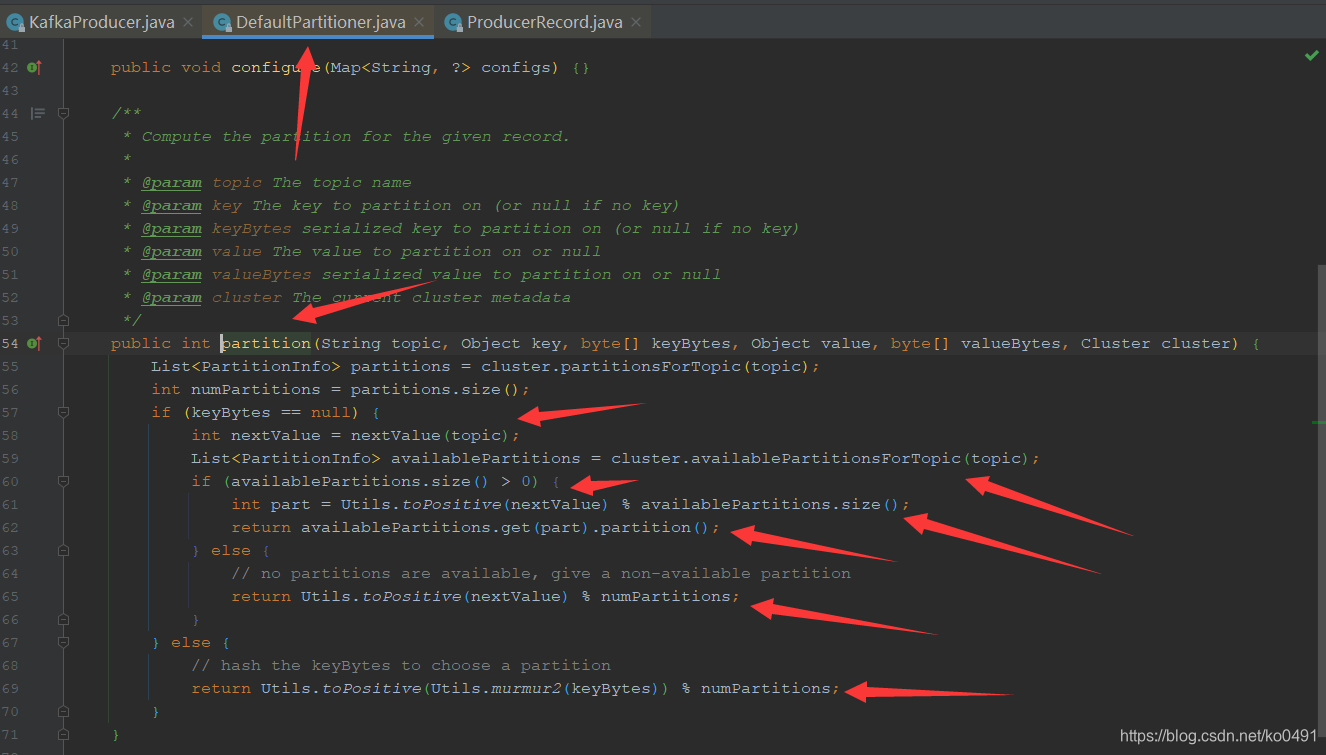The height and width of the screenshot is (755, 1326).
Task: Click the partitionsForTopic call on line 55
Action: coord(651,367)
